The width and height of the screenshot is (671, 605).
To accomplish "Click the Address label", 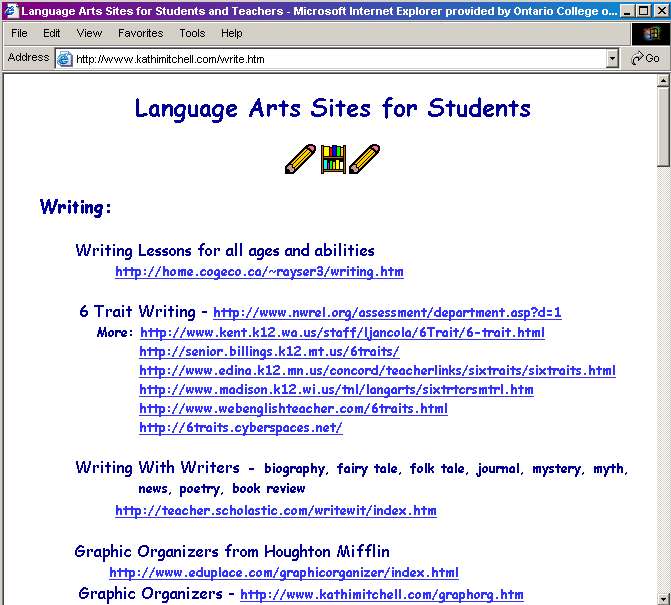I will tap(28, 57).
